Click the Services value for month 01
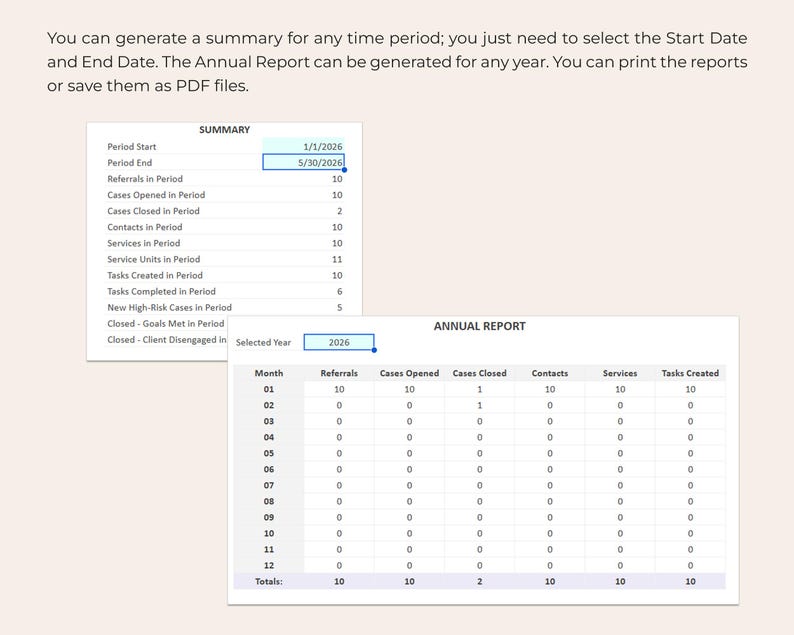794x635 pixels. point(620,389)
